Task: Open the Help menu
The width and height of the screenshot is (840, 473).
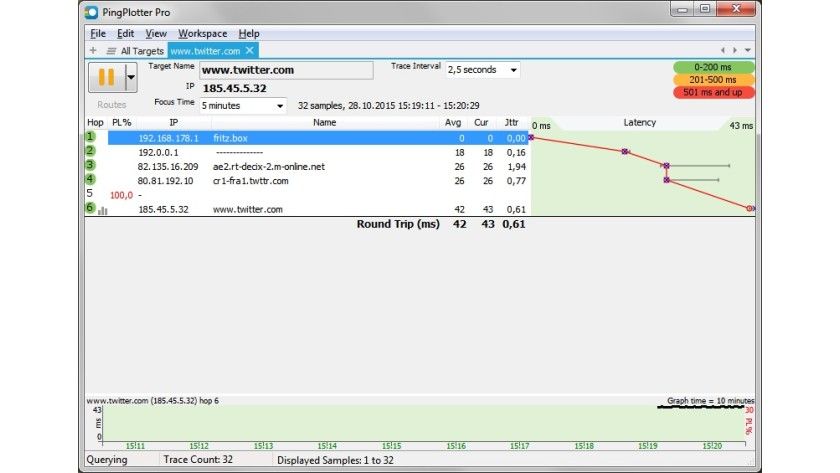Action: (x=249, y=33)
